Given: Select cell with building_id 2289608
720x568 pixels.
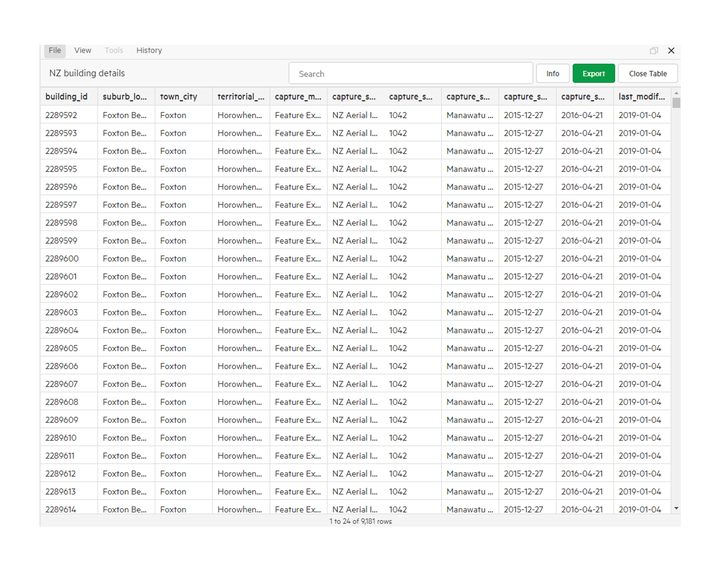Looking at the screenshot, I should click(x=68, y=402).
